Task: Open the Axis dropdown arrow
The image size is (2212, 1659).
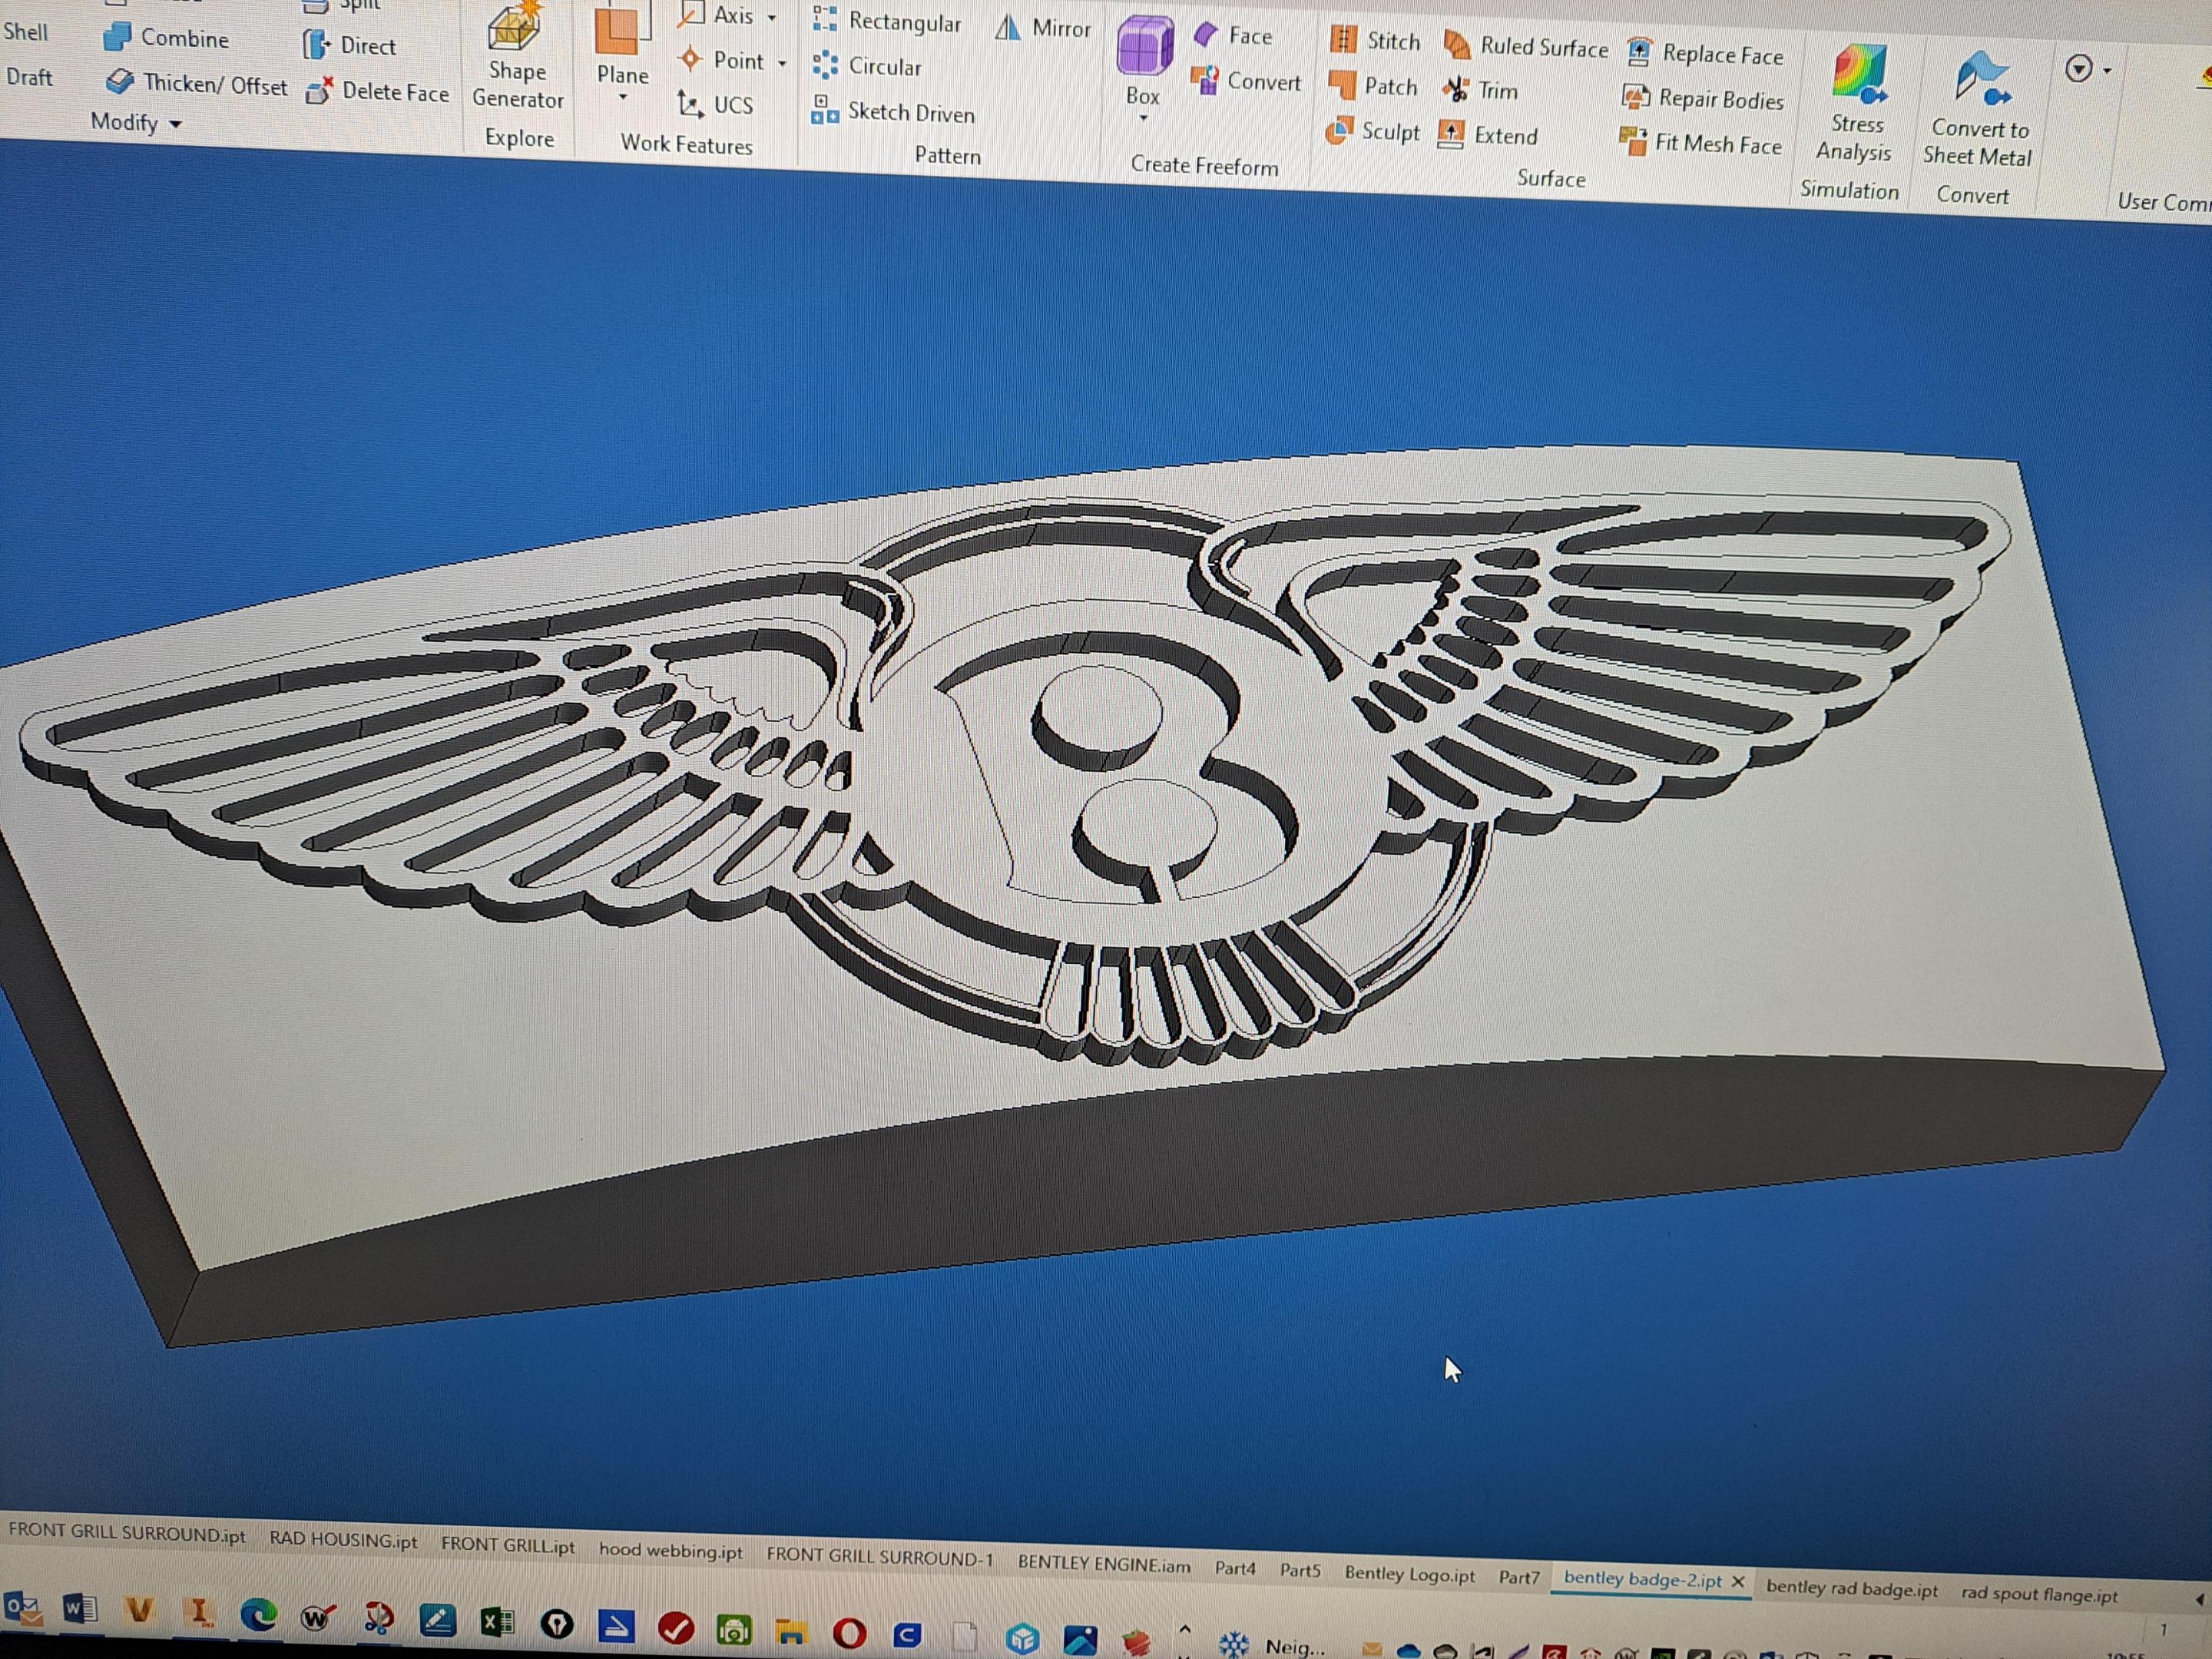Action: click(x=771, y=18)
